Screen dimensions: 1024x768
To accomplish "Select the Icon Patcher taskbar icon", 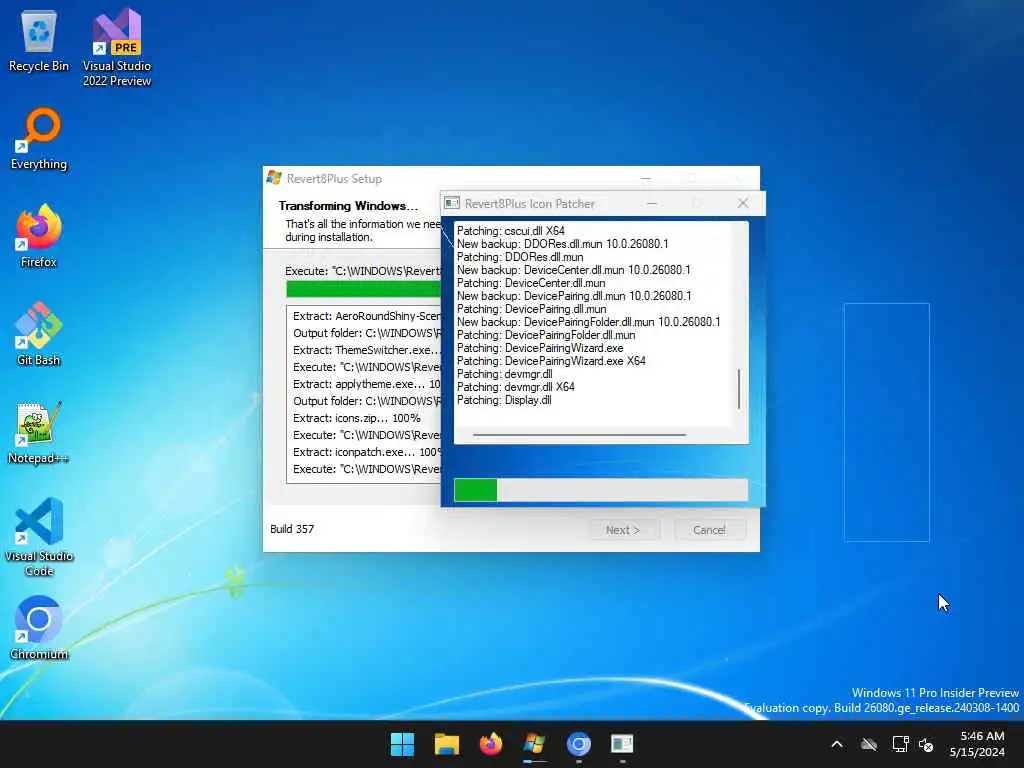I will click(622, 744).
